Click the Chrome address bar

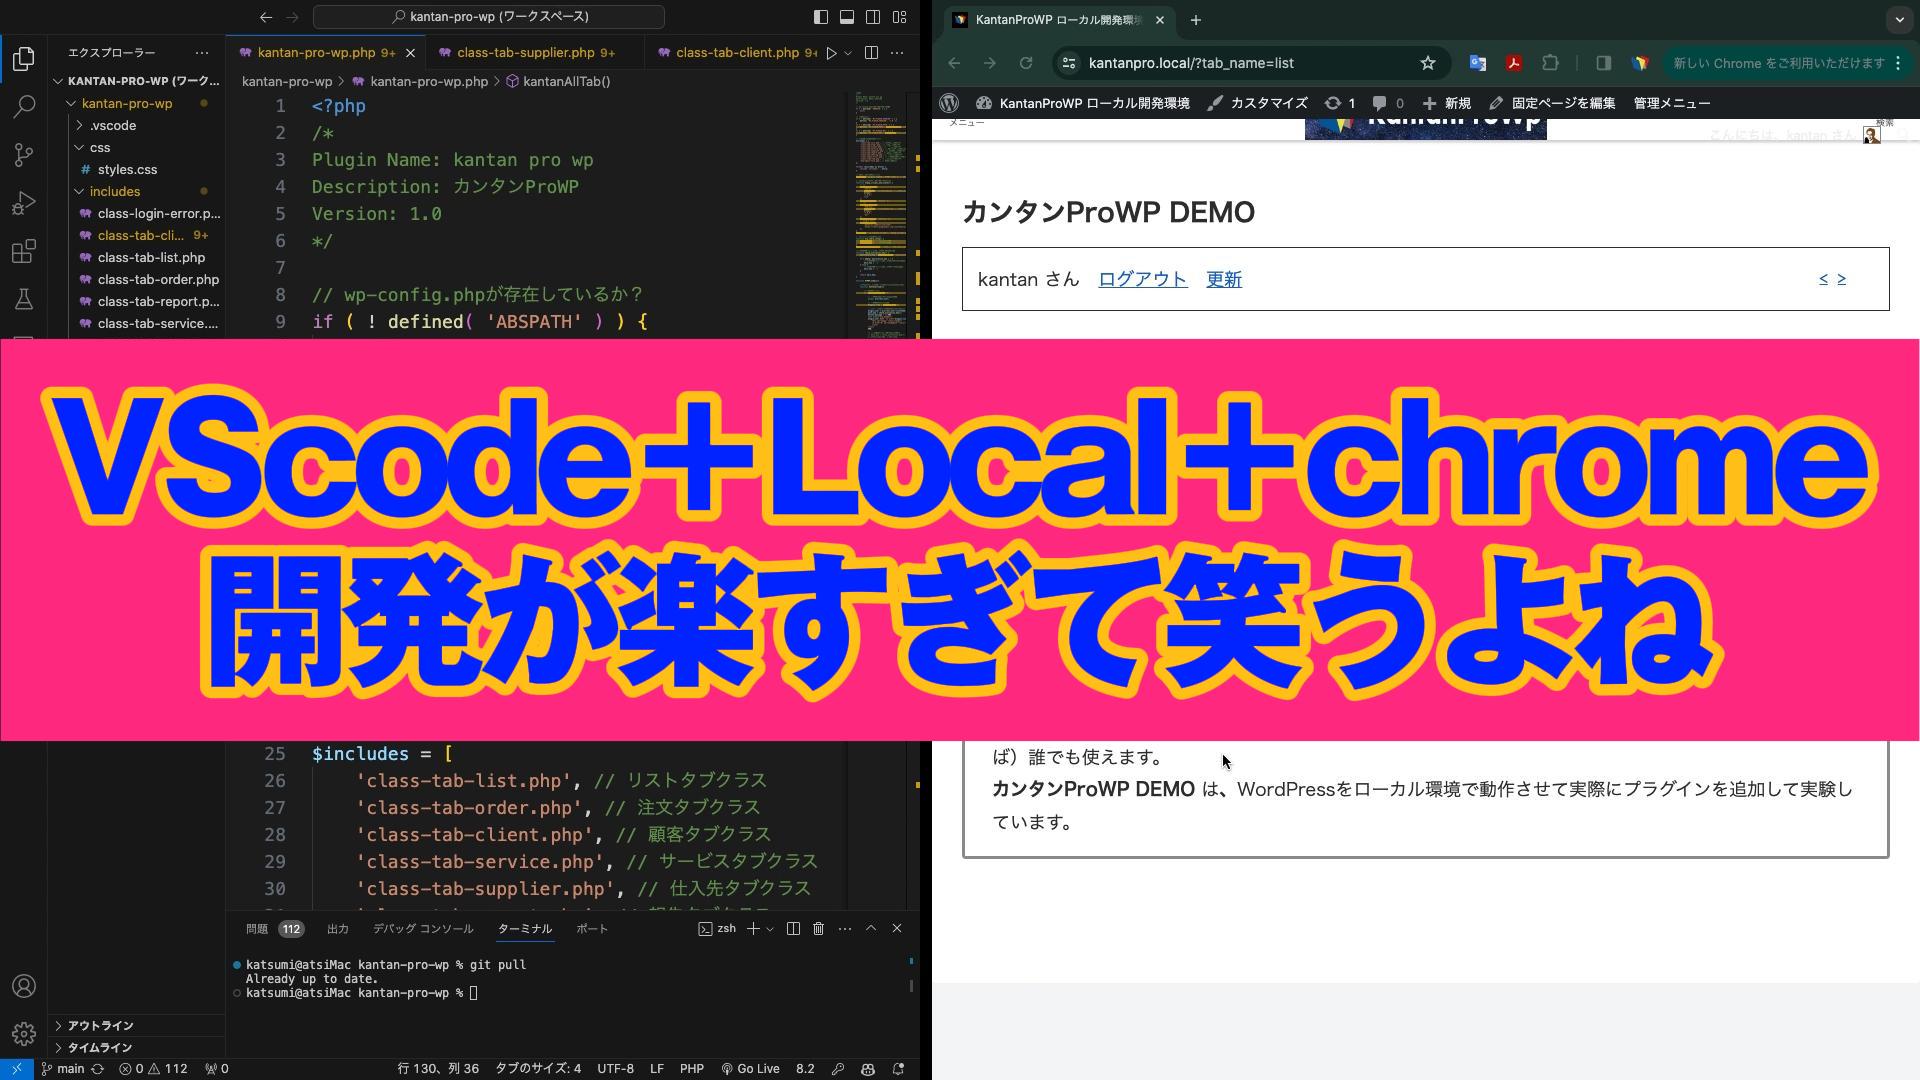pyautogui.click(x=1250, y=63)
